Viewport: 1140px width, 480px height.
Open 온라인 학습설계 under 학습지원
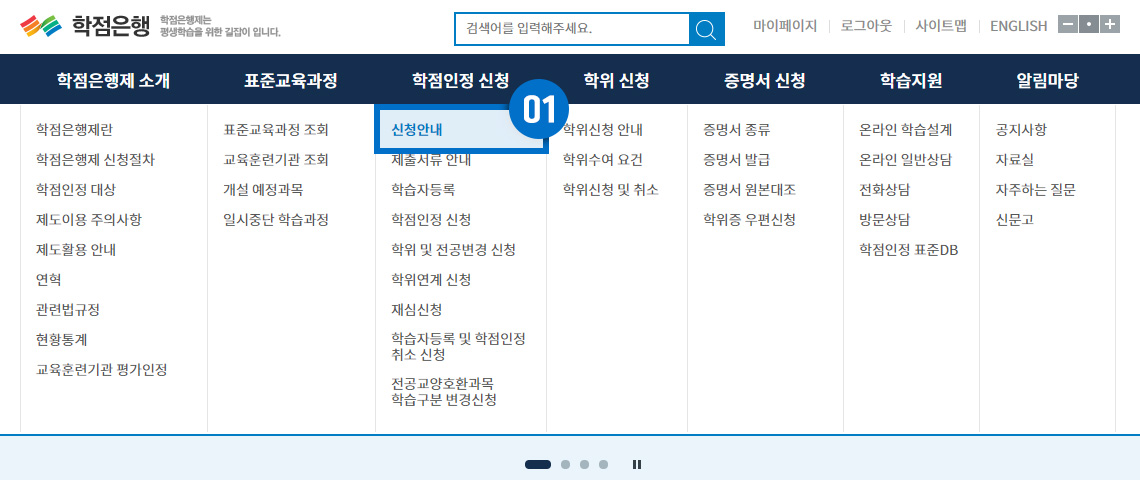click(x=905, y=130)
